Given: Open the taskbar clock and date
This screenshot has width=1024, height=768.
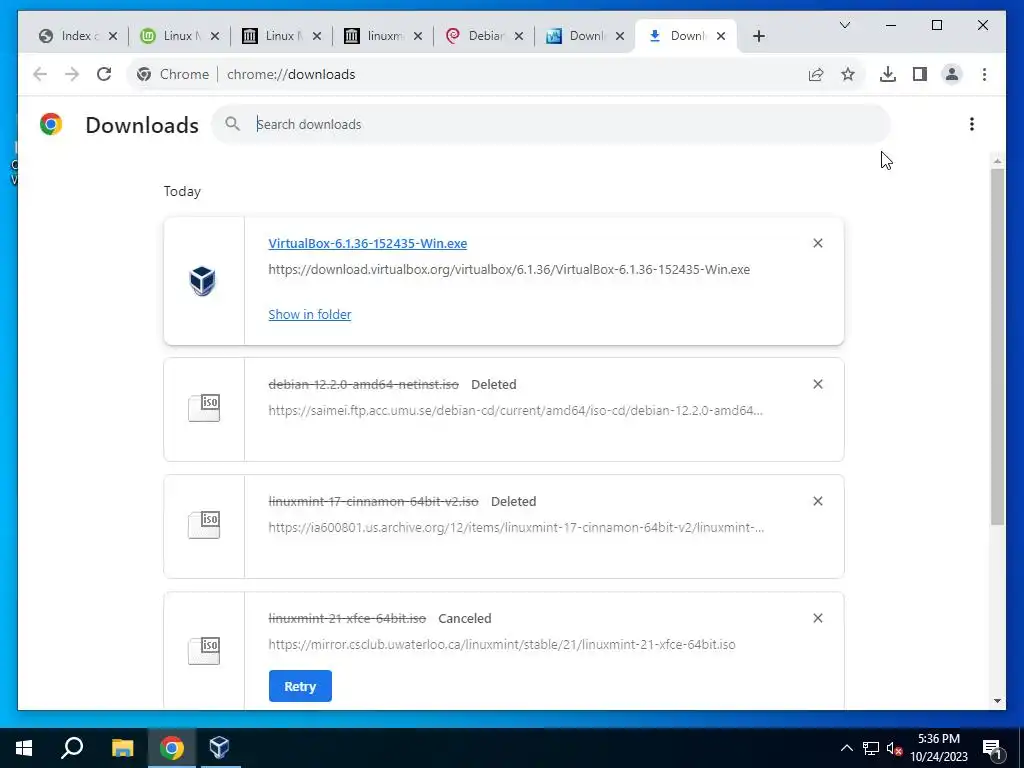Looking at the screenshot, I should click(x=939, y=748).
